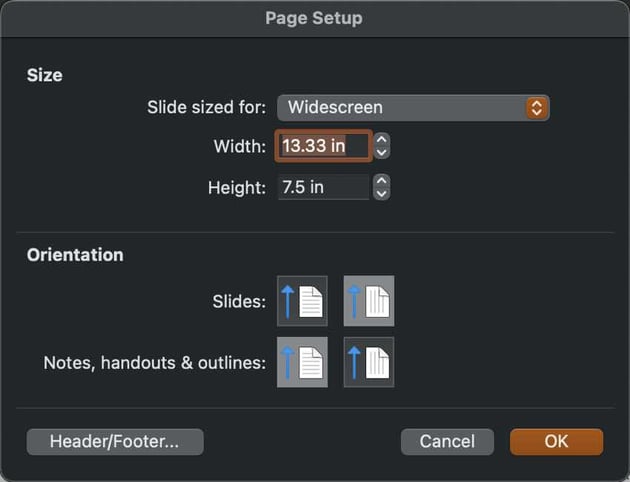Click the Width field showing 13.33 in
This screenshot has width=630, height=482.
pyautogui.click(x=323, y=146)
